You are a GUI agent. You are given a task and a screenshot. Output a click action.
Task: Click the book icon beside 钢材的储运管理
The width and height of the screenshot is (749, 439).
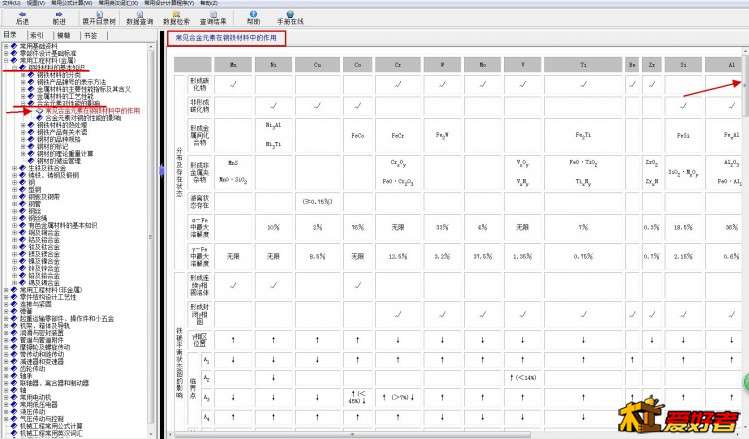[31, 161]
